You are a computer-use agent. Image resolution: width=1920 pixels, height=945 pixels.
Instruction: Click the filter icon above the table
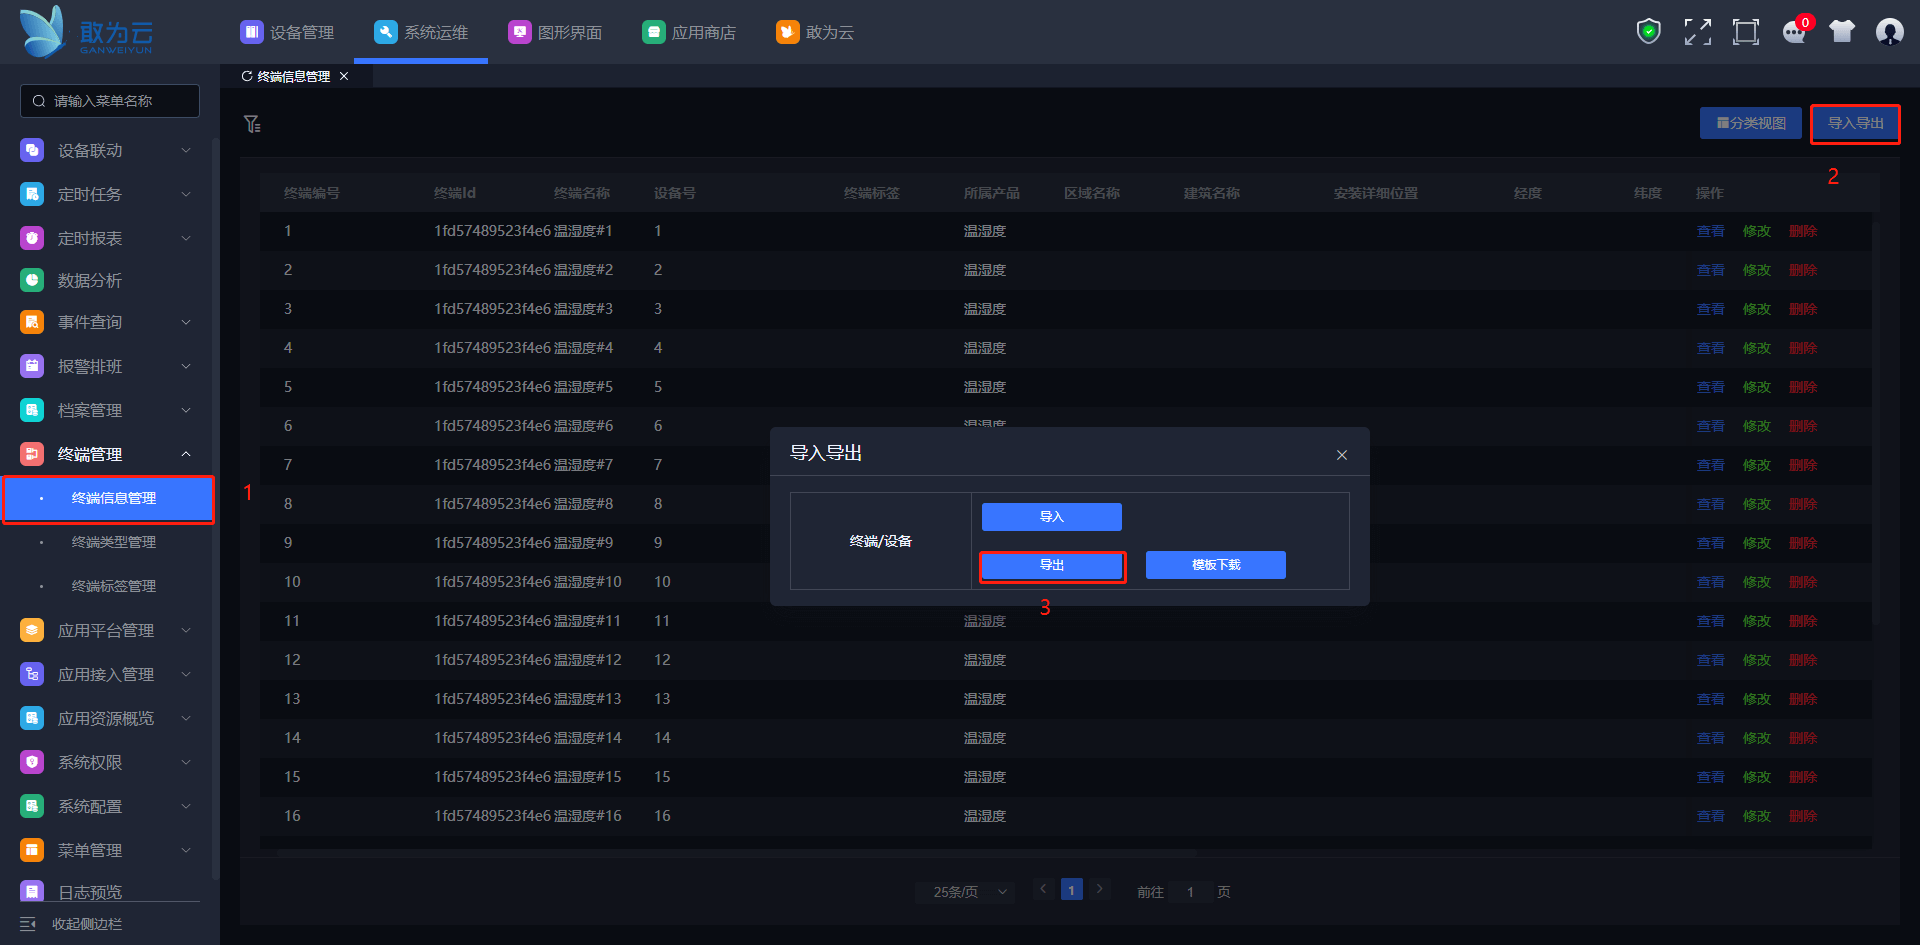pos(252,124)
